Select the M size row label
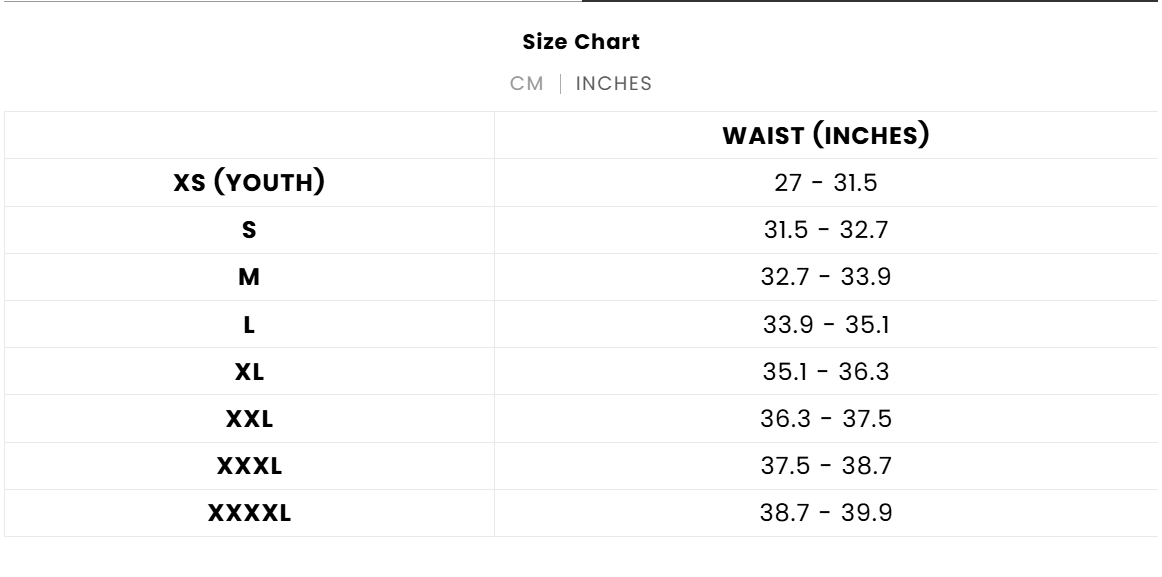 pyautogui.click(x=249, y=277)
